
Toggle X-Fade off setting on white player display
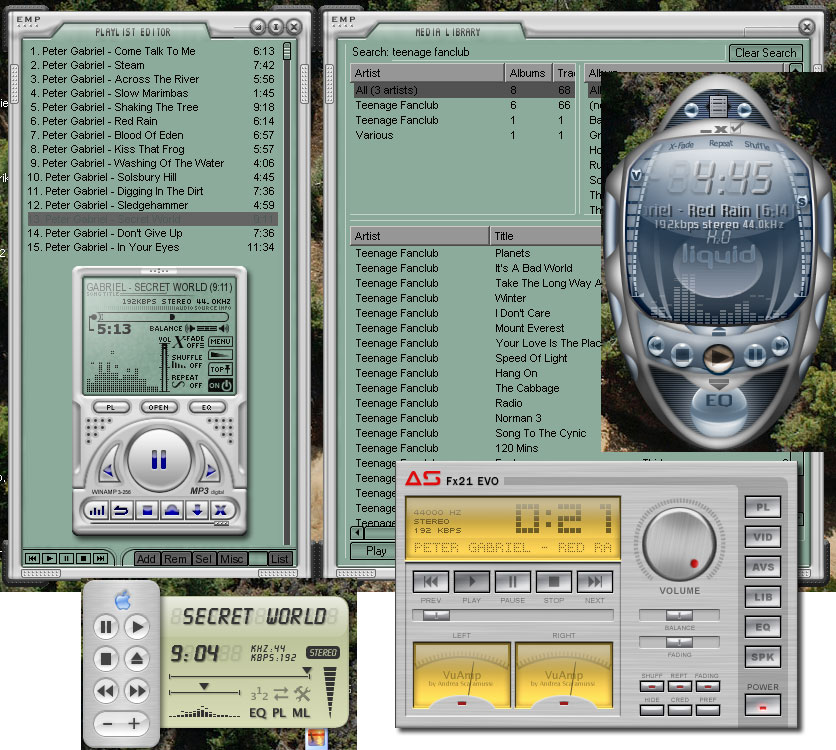click(x=190, y=342)
